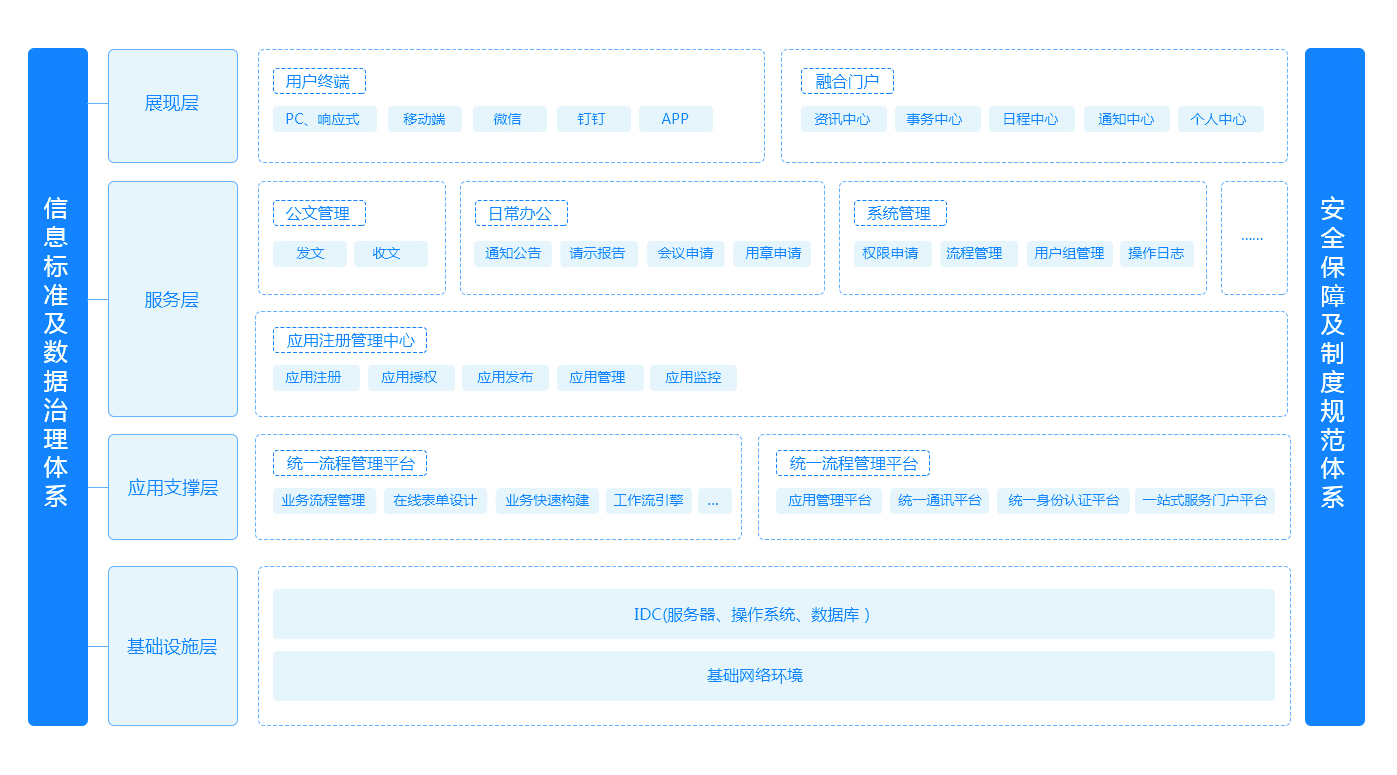Select 应用授权 in 应用注册管理中心
The image size is (1397, 775).
[x=410, y=378]
